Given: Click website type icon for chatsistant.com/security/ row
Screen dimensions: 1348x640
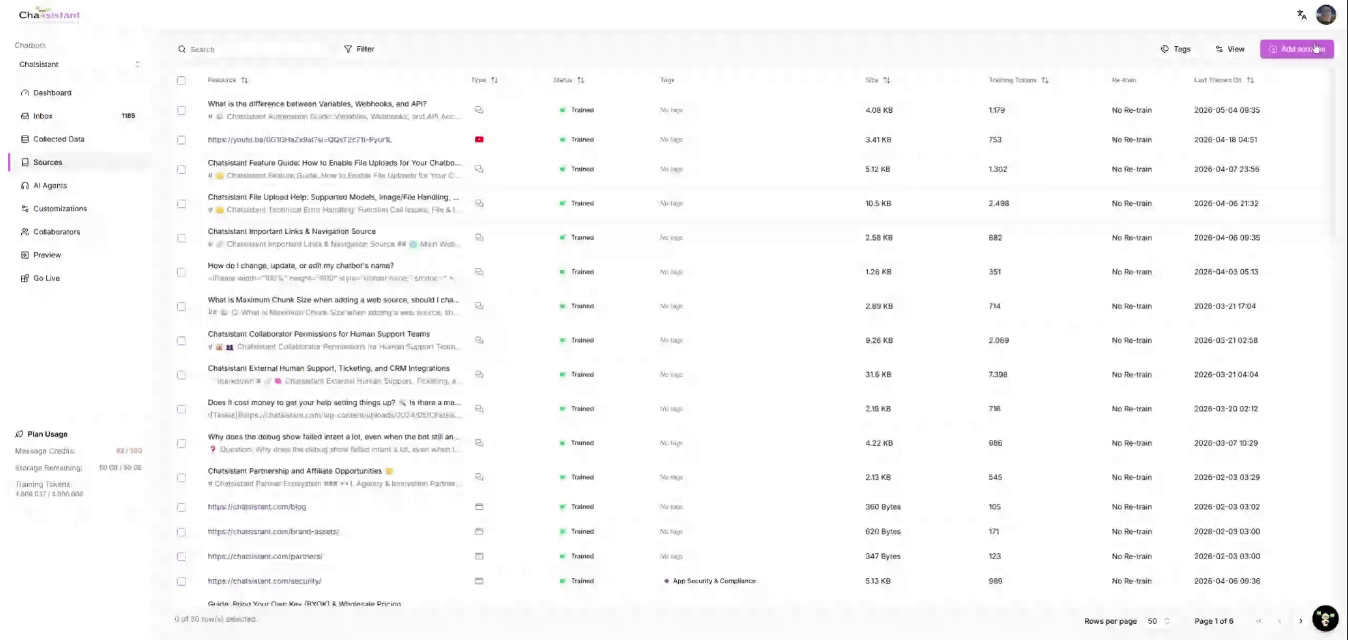Looking at the screenshot, I should (479, 581).
